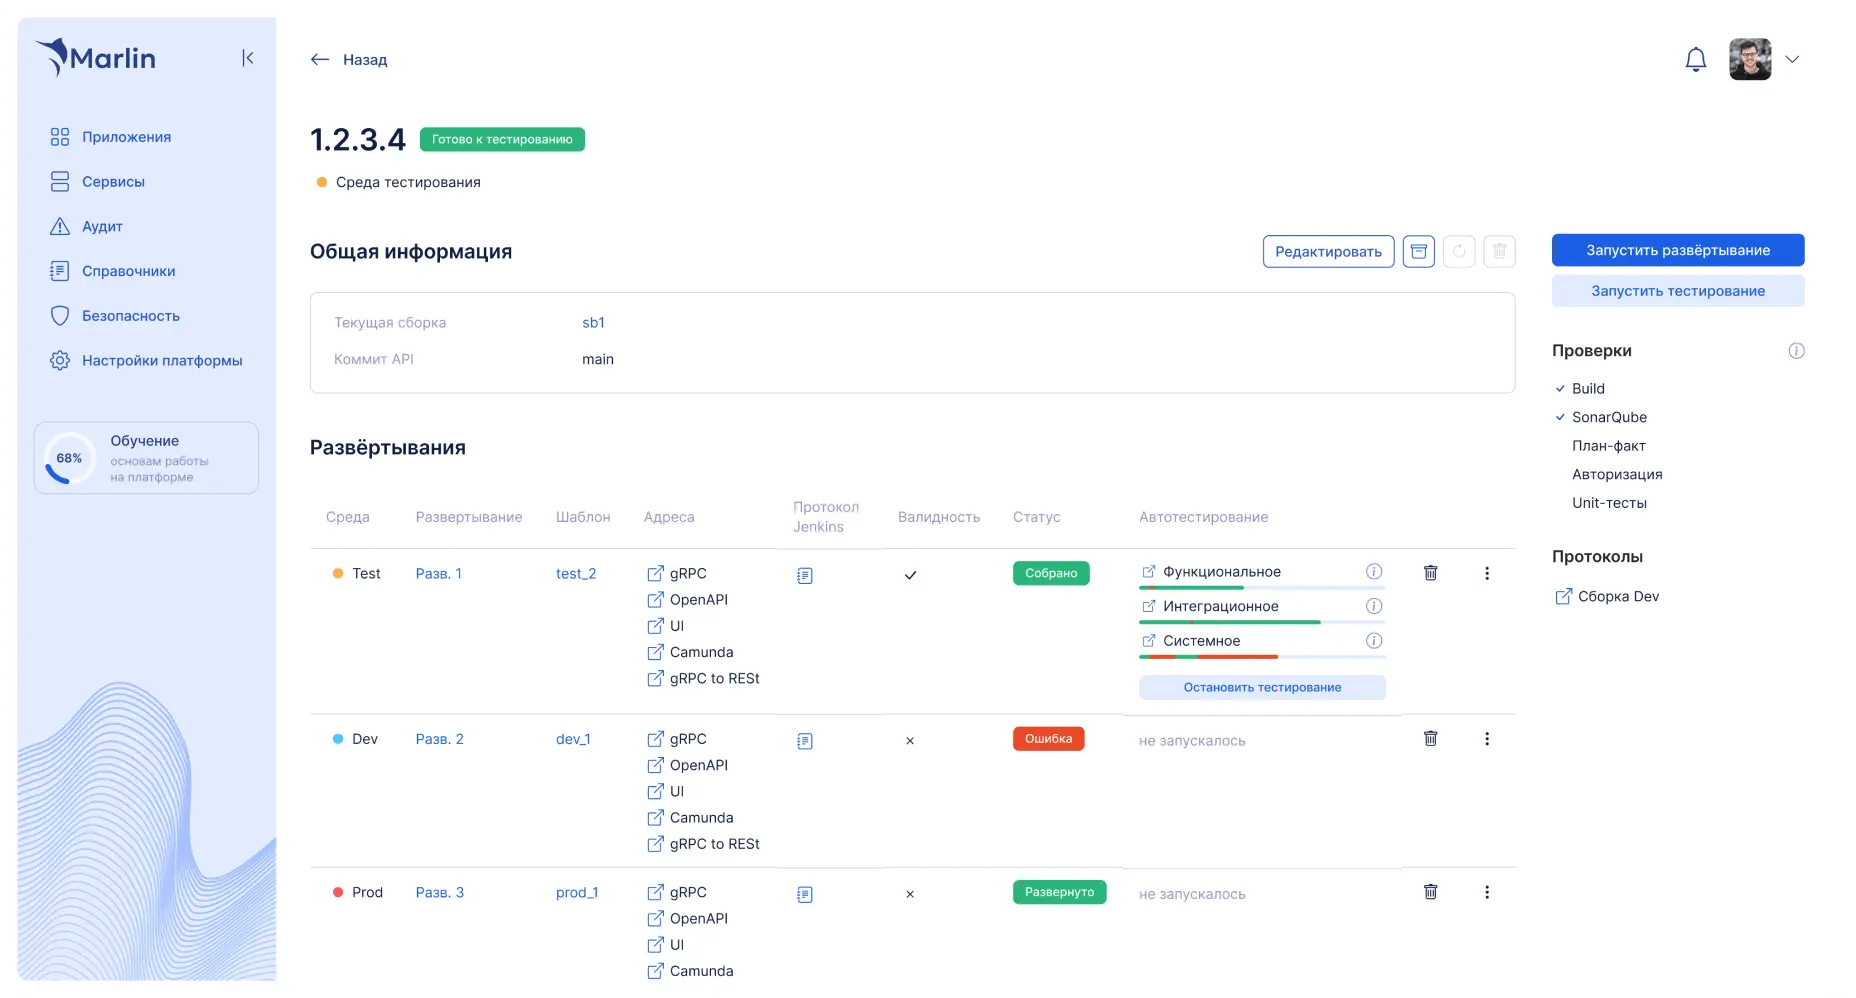The height and width of the screenshot is (998, 1856).
Task: Open the Сборка Dev protocol link
Action: point(1617,597)
